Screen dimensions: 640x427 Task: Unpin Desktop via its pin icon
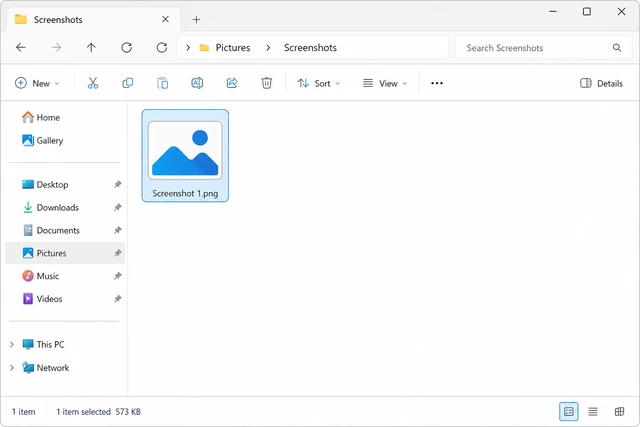pos(118,185)
